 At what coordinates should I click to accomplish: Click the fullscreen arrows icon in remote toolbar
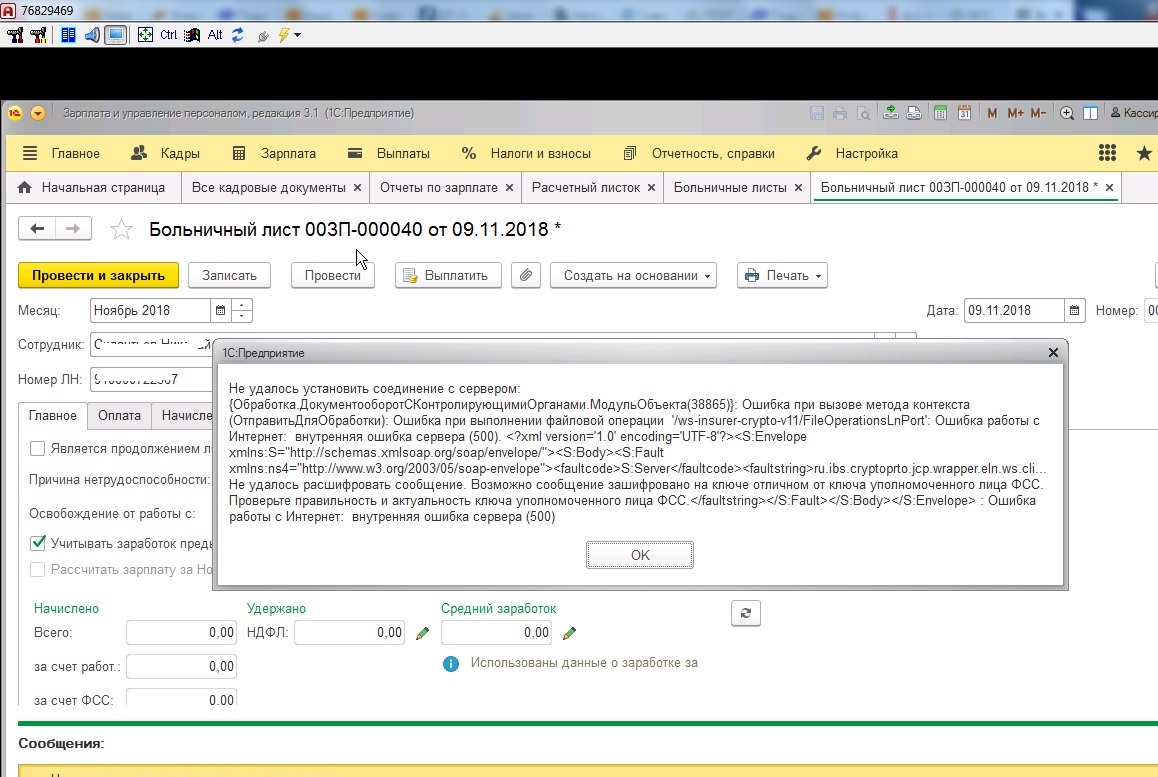click(x=145, y=35)
